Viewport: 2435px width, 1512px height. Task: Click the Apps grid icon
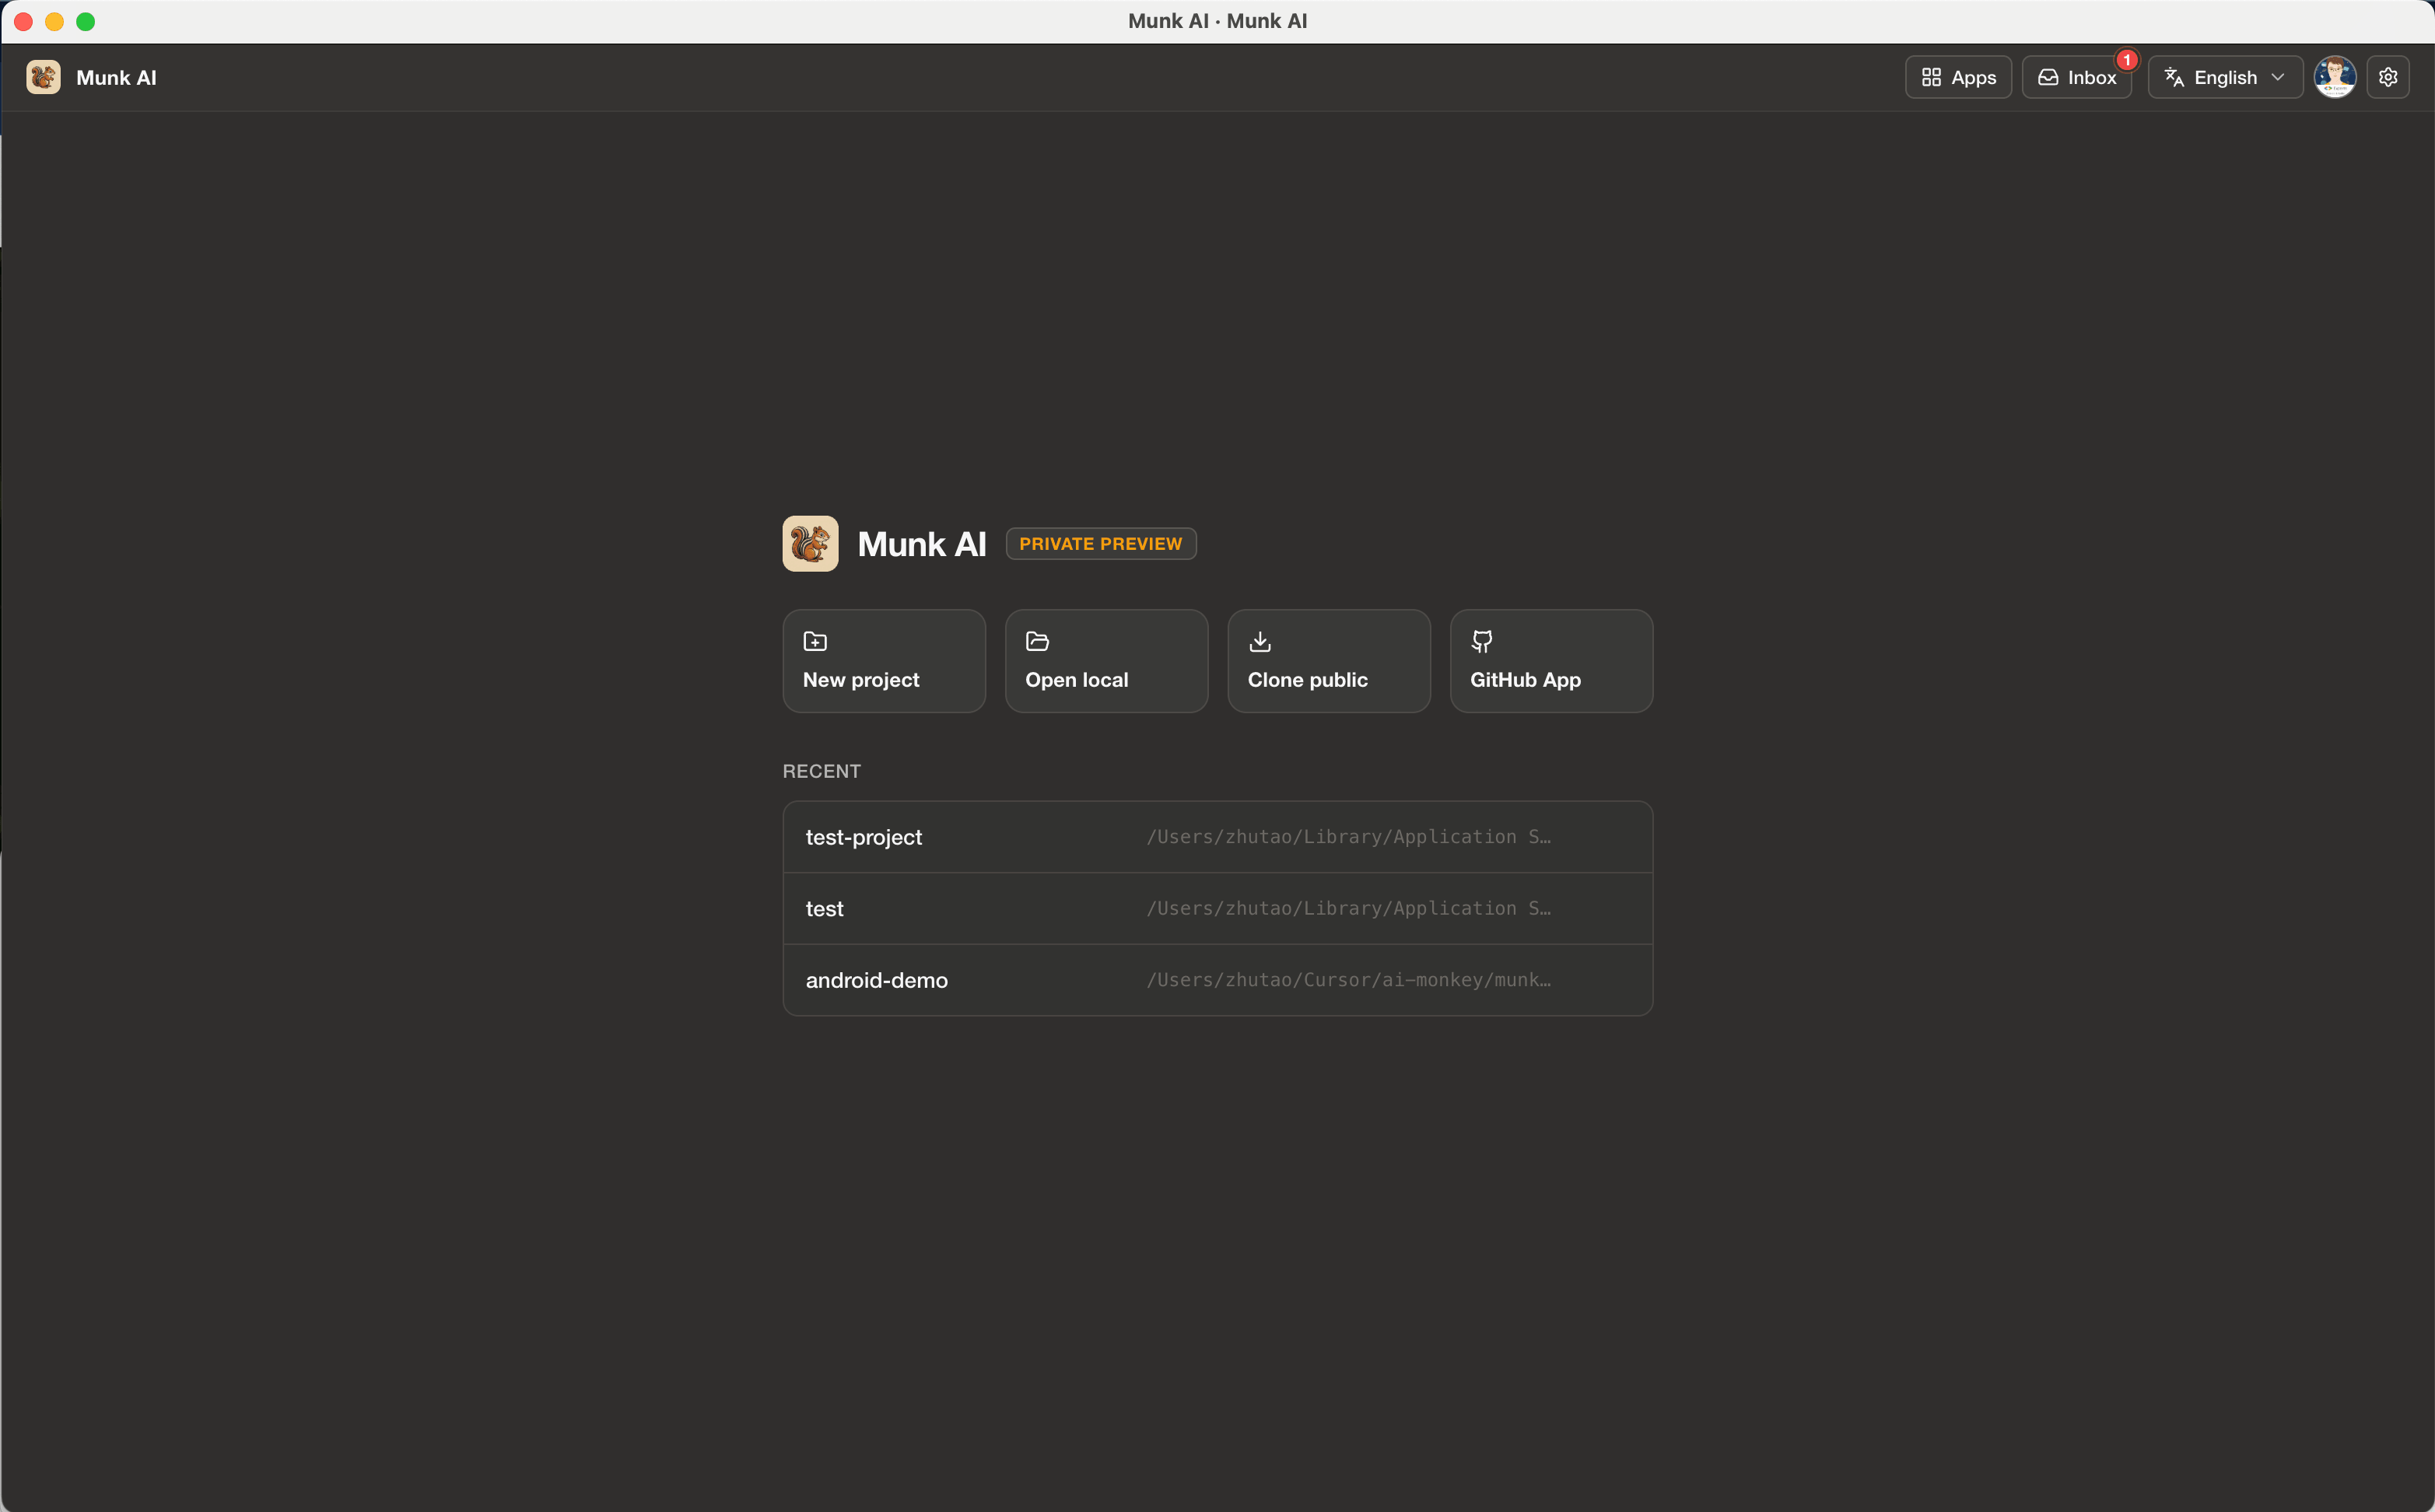point(1931,77)
